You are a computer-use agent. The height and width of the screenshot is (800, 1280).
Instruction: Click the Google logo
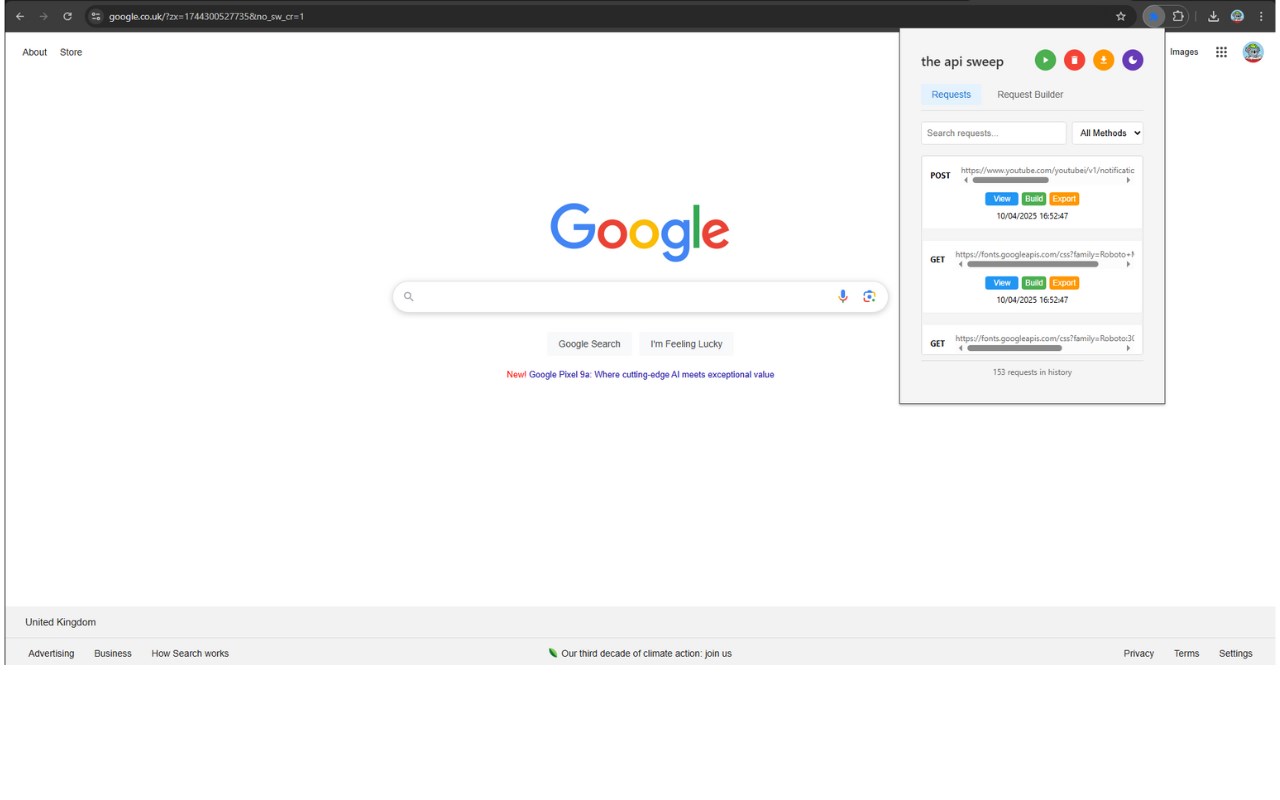point(640,232)
